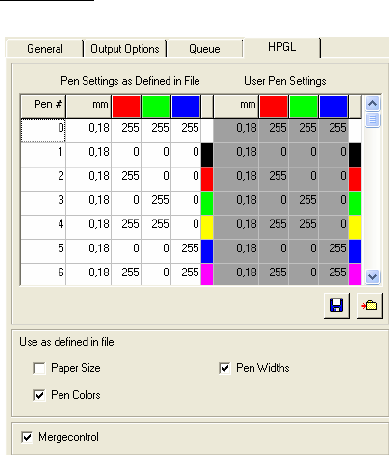This screenshot has width=389, height=455.
Task: Select the Queue tab
Action: [x=205, y=49]
